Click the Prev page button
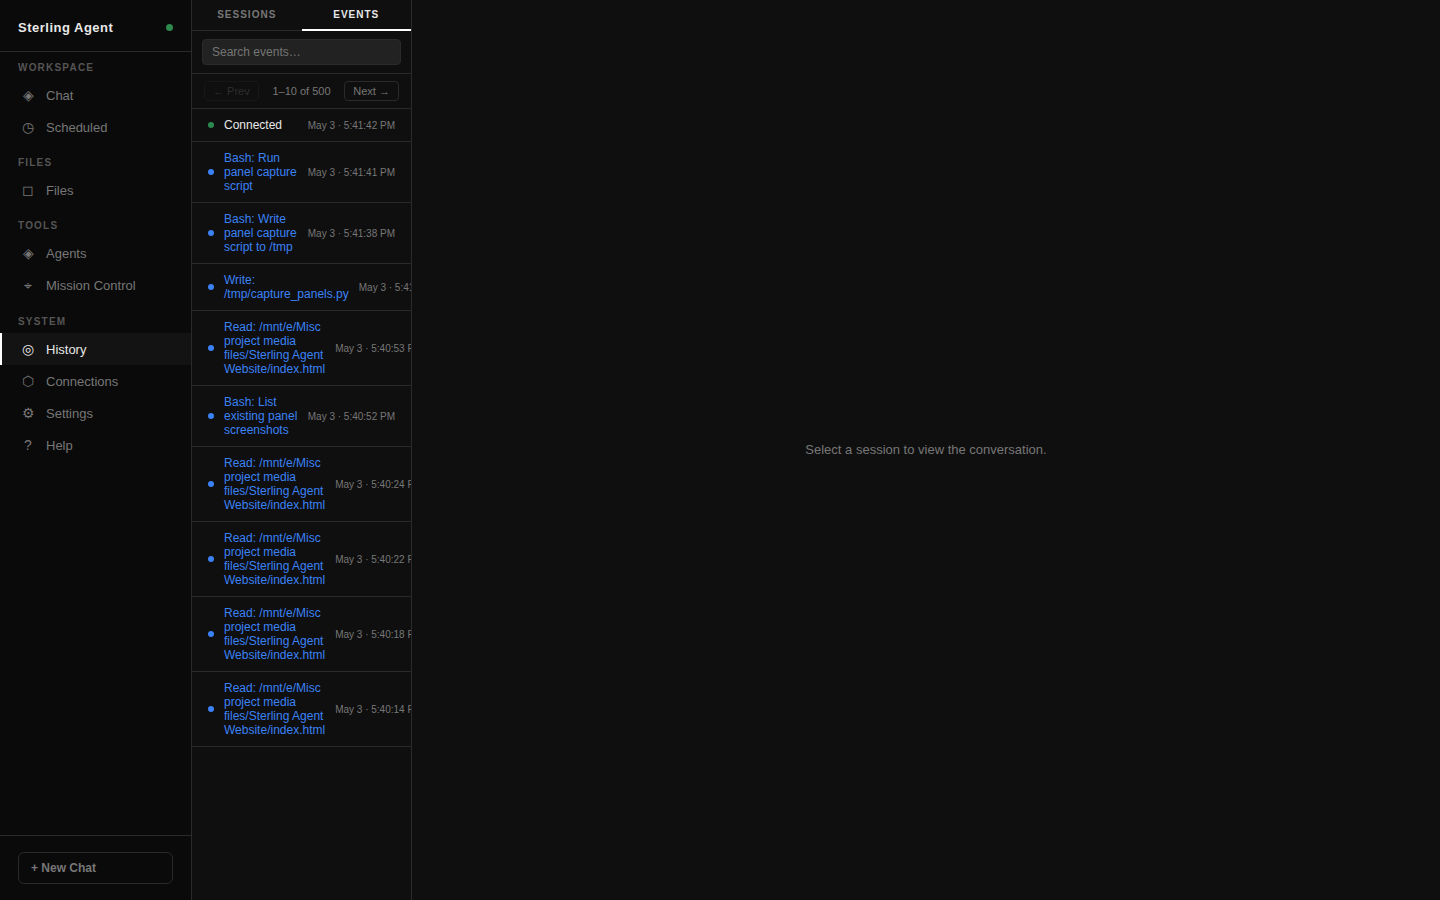Screen dimensions: 1440x900 pyautogui.click(x=231, y=91)
